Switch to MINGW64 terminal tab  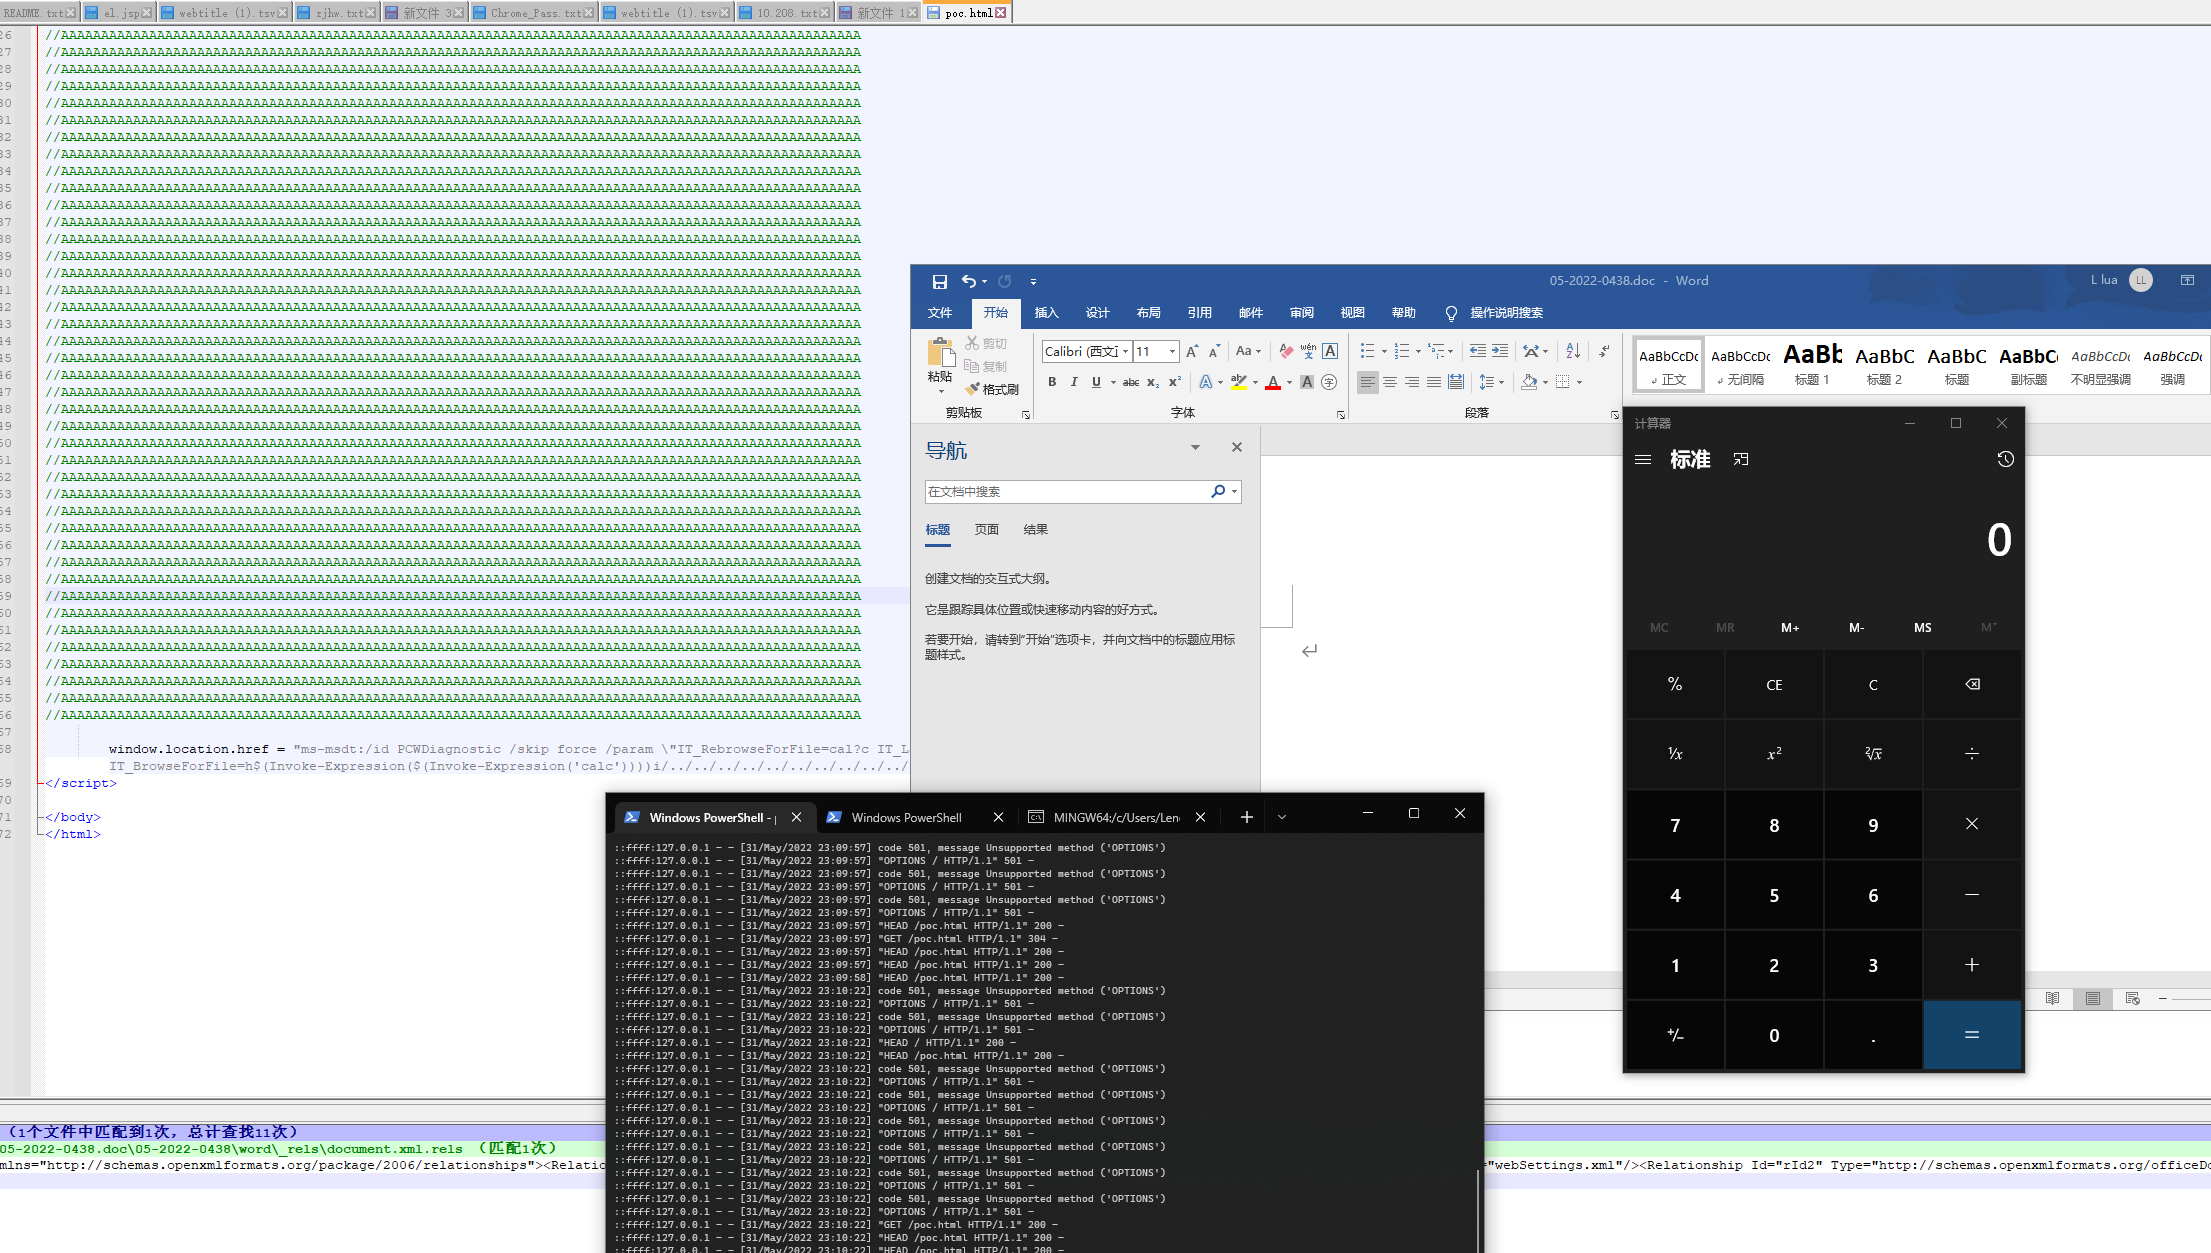pos(1116,817)
